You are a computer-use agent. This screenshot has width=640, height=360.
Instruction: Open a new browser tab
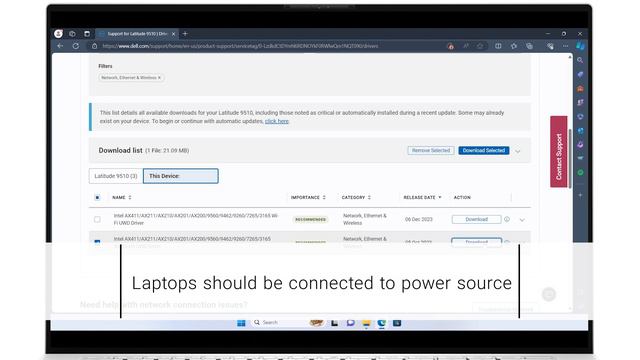coord(185,34)
